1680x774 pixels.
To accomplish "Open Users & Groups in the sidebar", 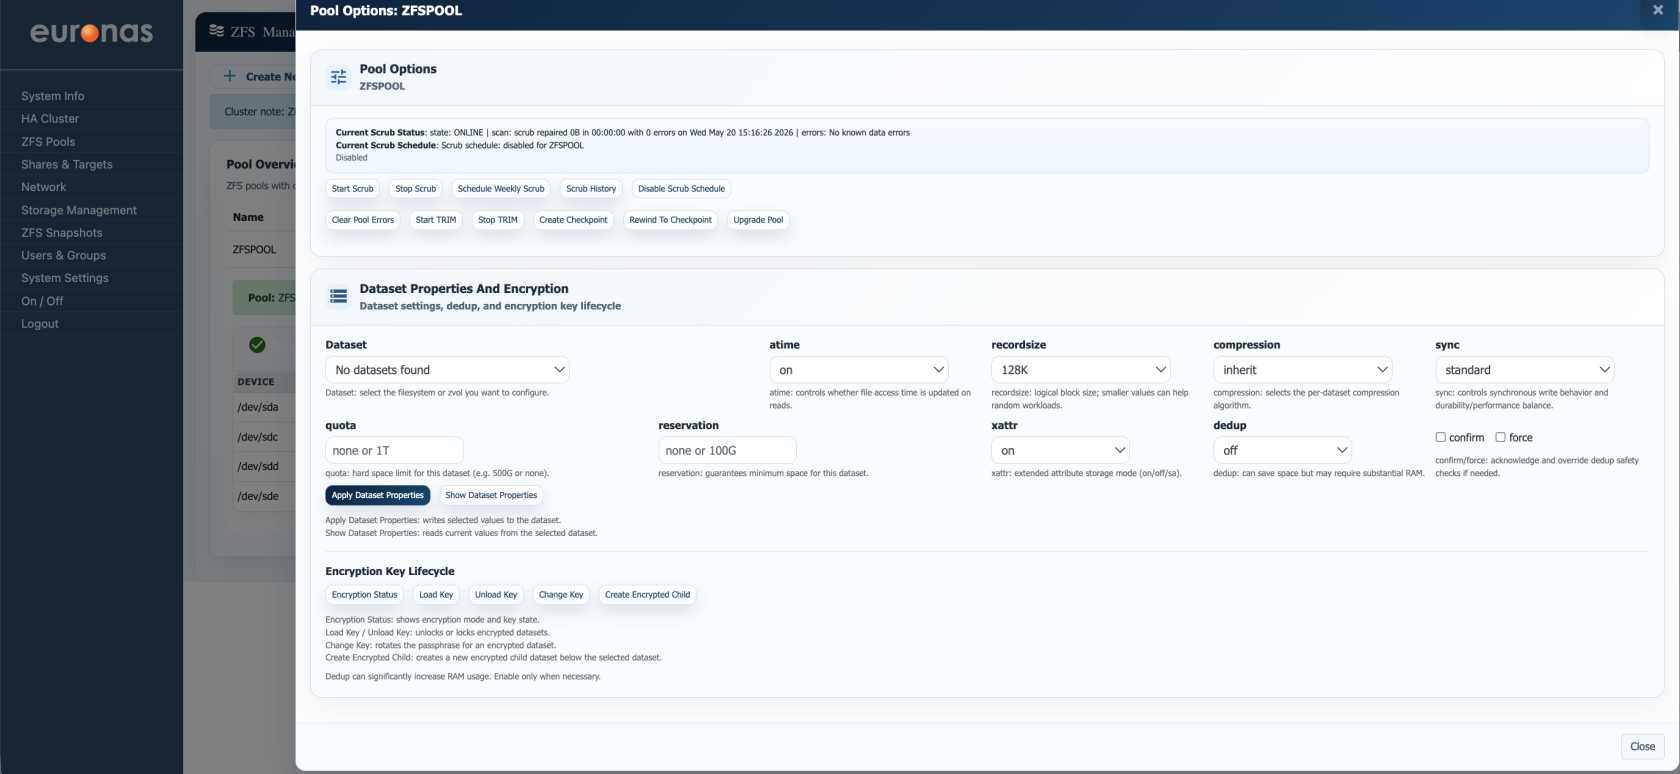I will [x=64, y=255].
